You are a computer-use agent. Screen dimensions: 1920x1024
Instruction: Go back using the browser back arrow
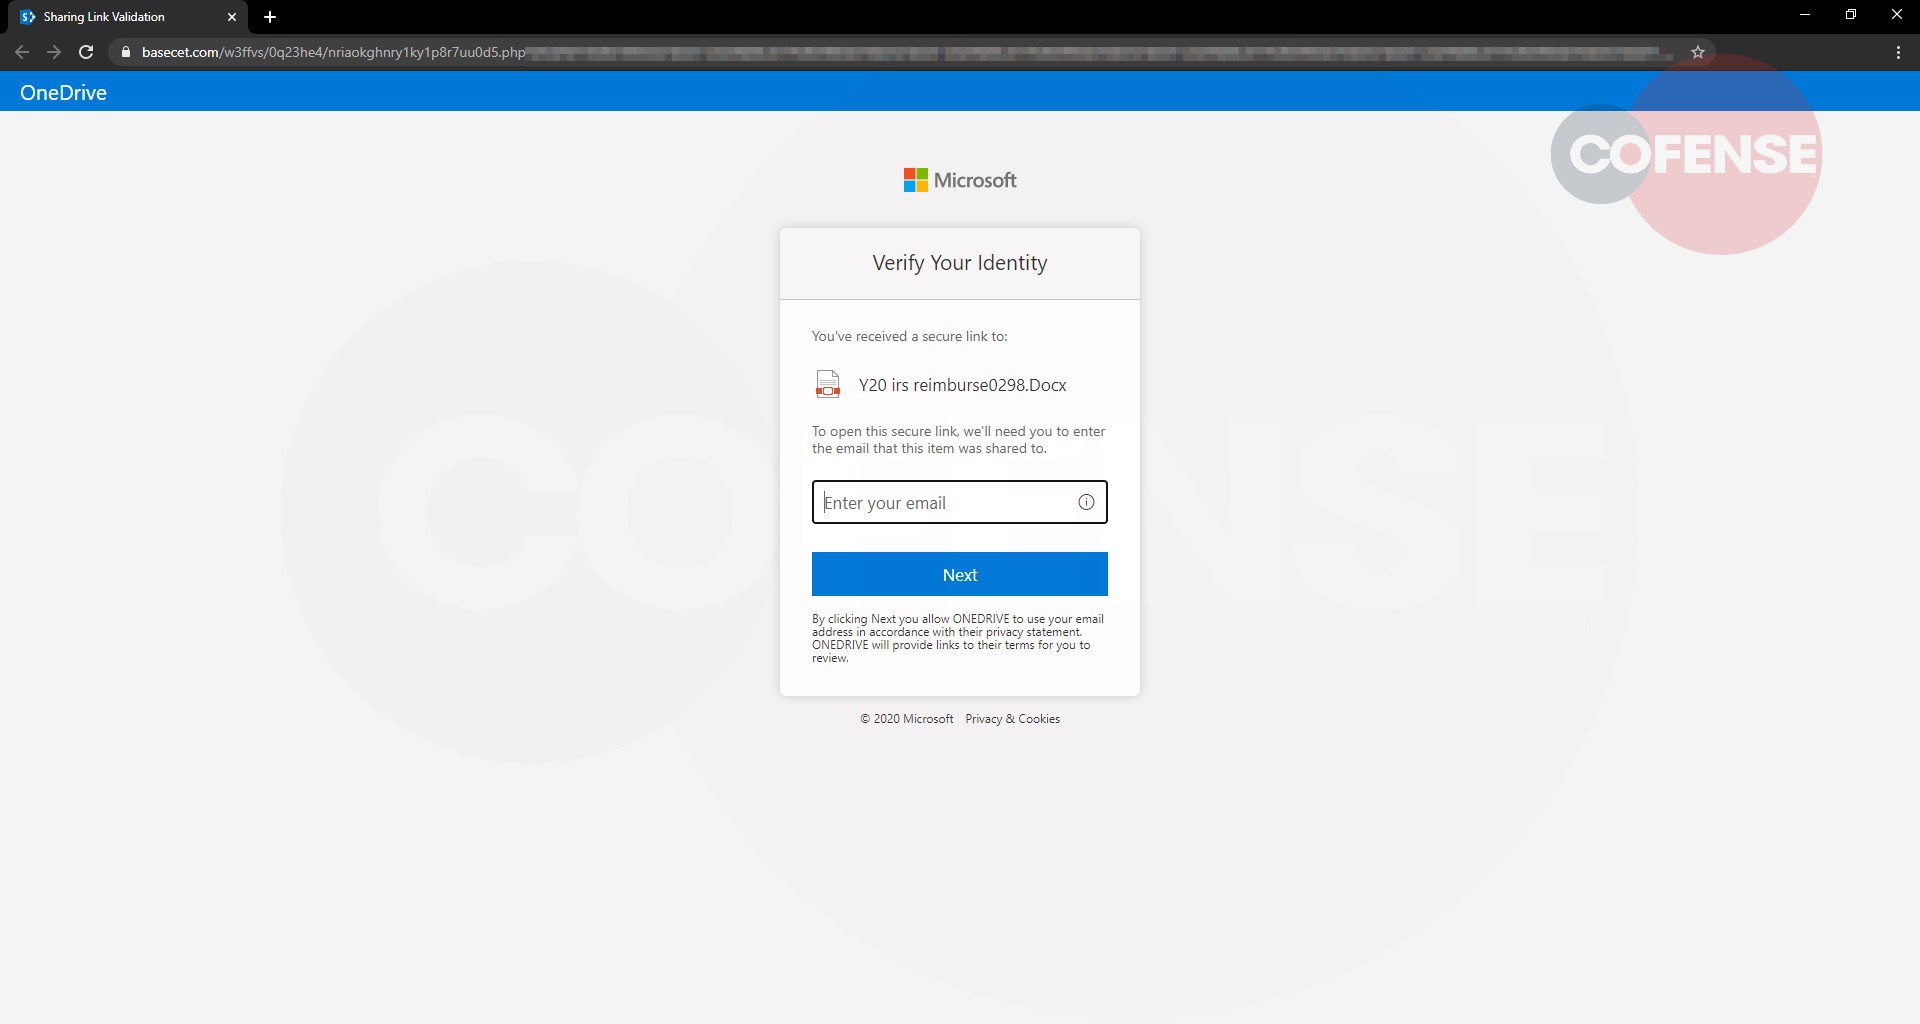pos(22,52)
